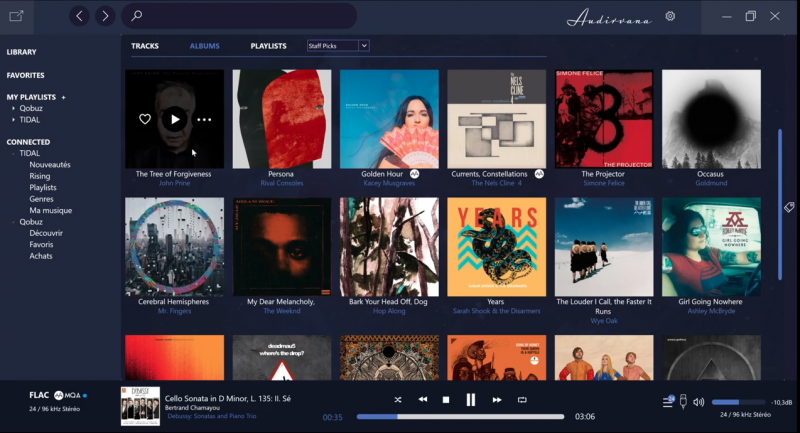Toggle shuffle playback
This screenshot has width=800, height=433.
click(397, 400)
